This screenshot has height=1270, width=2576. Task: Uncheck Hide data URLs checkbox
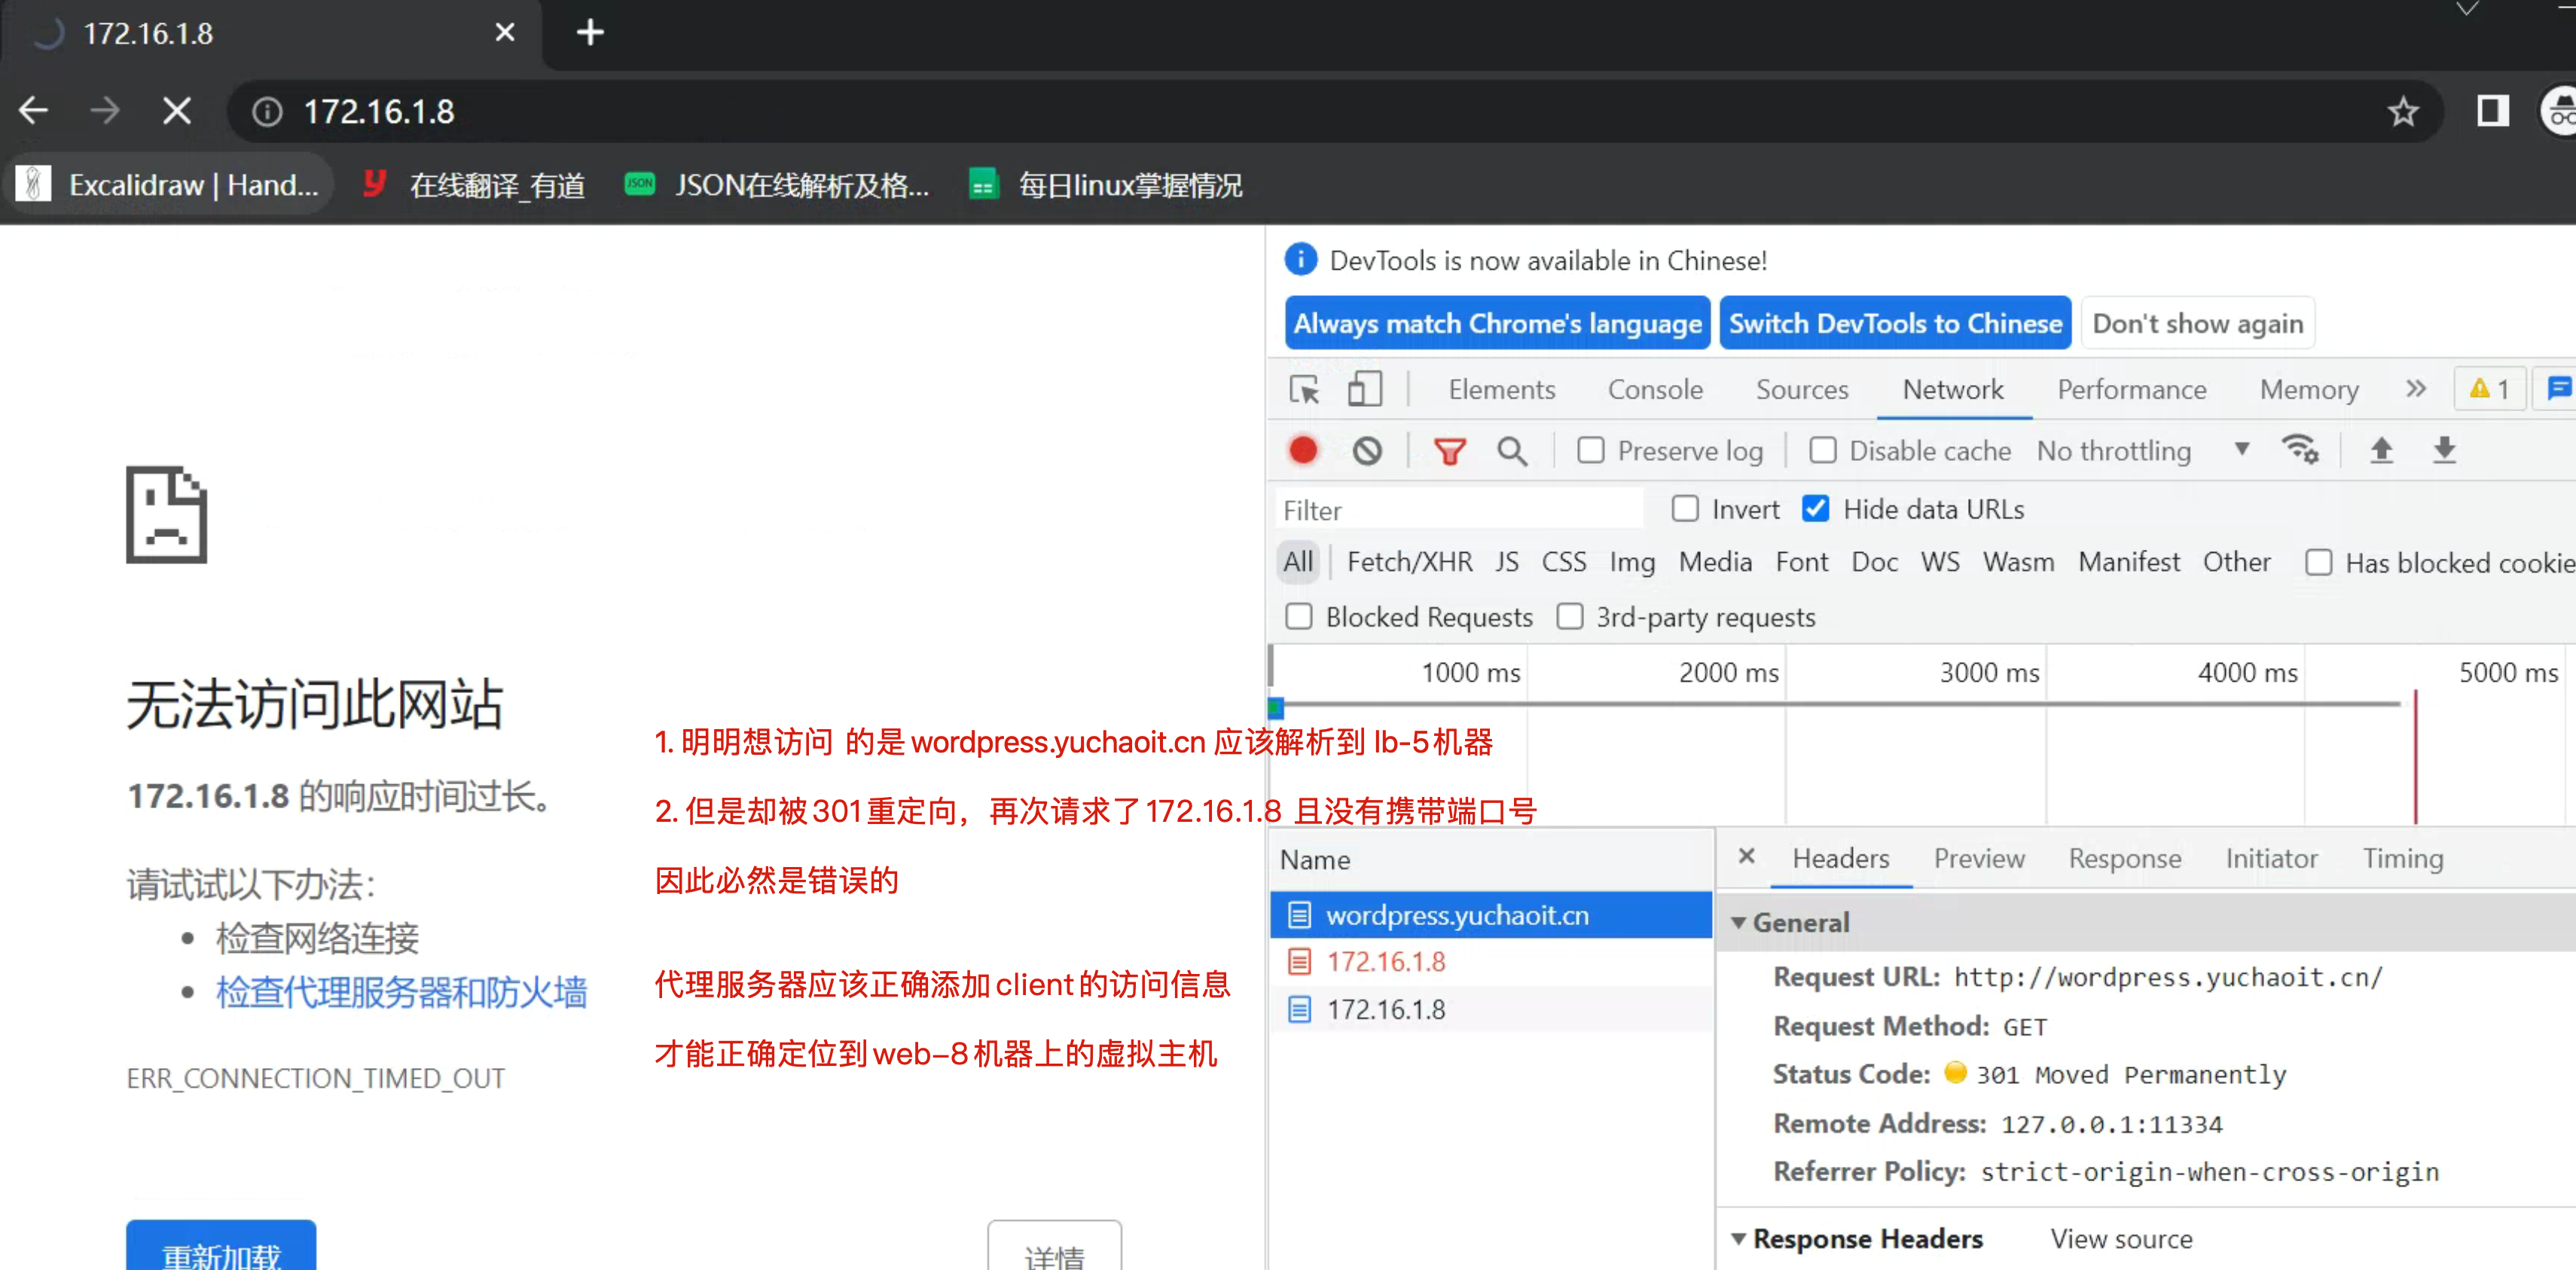tap(1815, 509)
